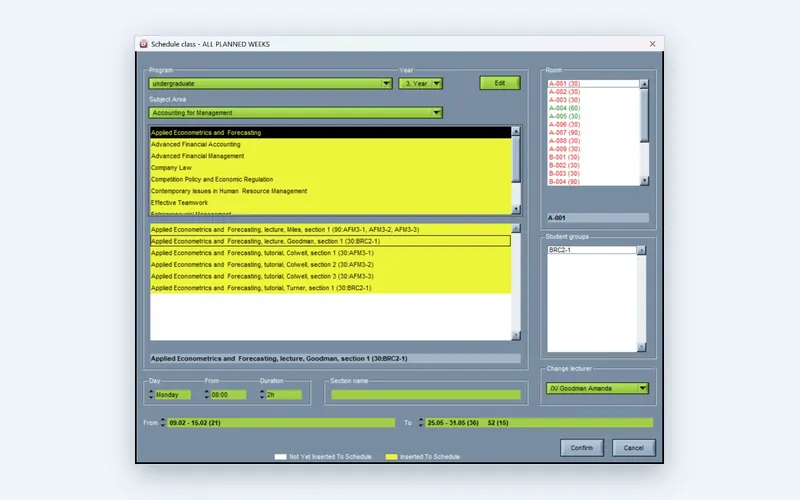Open the Year dropdown showing 3. Year
800x500 pixels.
[x=420, y=83]
